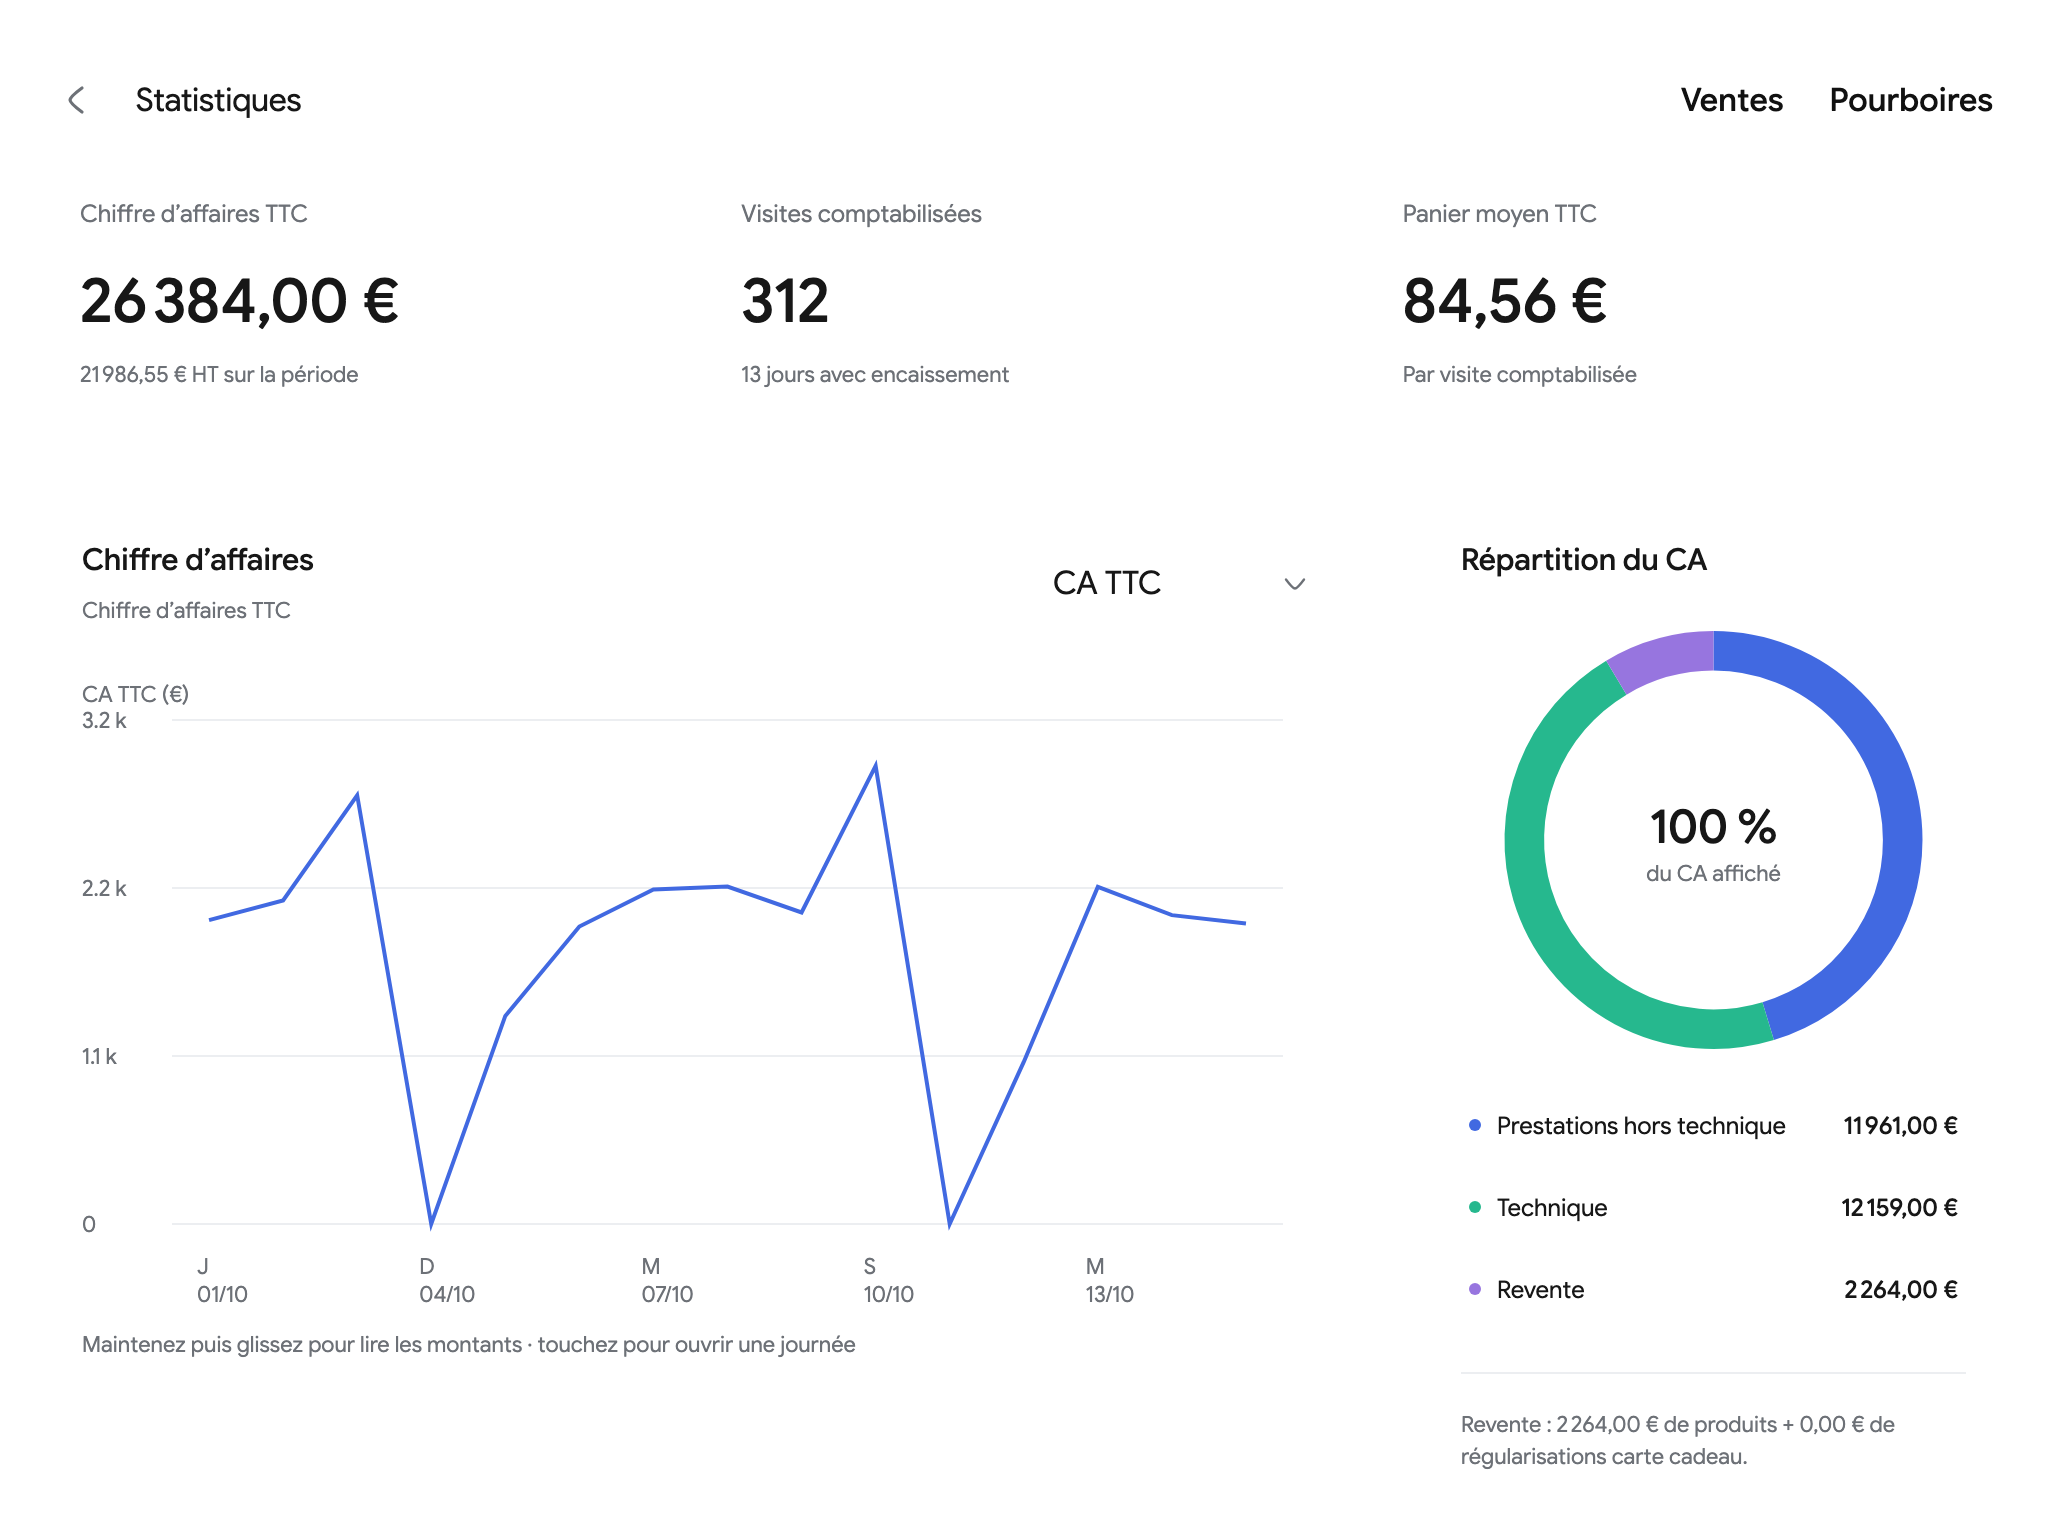Click the 2.2 k axis label
The height and width of the screenshot is (1536, 2048).
(x=104, y=888)
